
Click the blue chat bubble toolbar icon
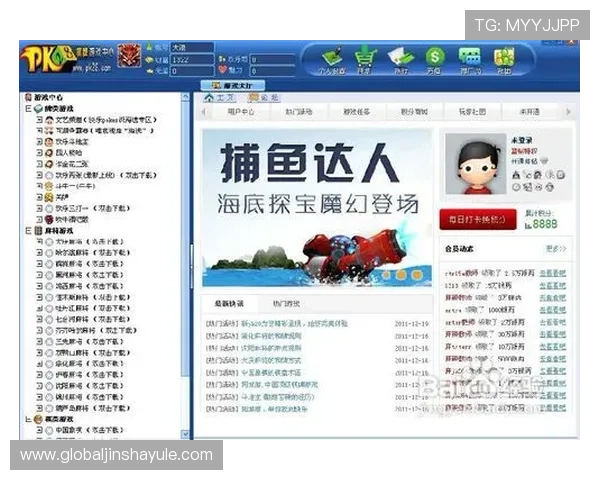point(468,58)
